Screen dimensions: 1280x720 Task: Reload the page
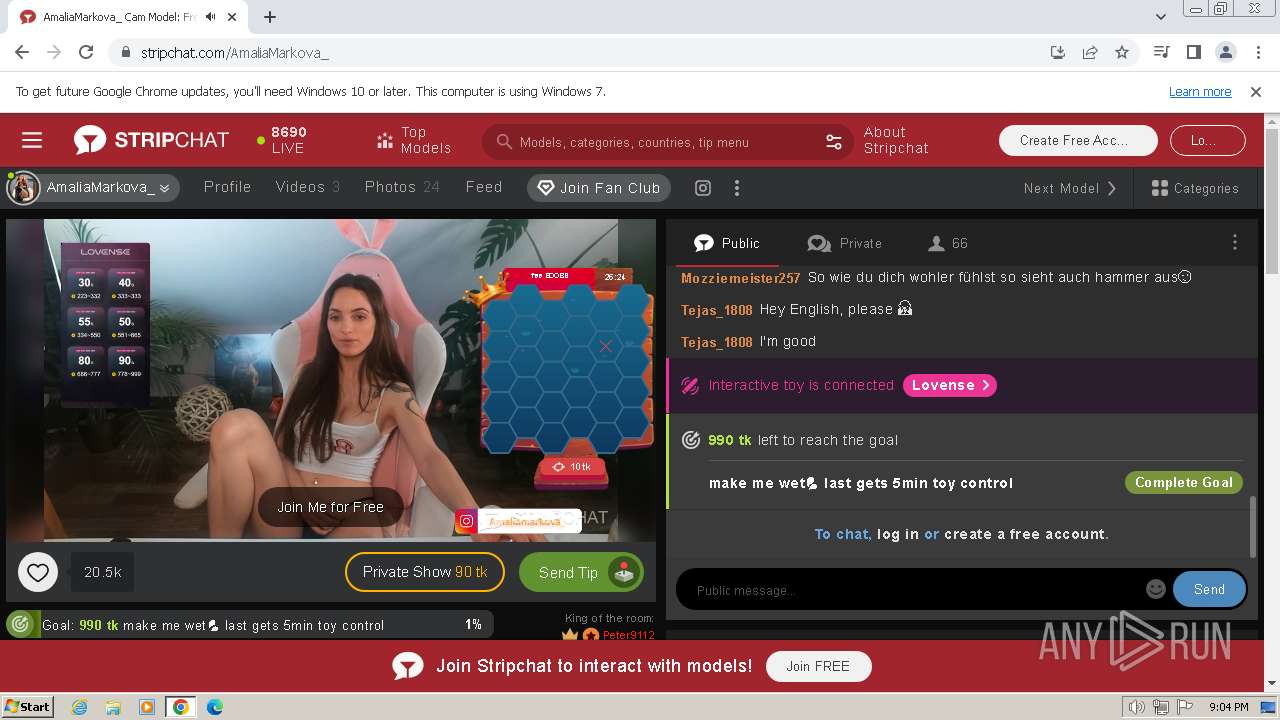[x=86, y=52]
